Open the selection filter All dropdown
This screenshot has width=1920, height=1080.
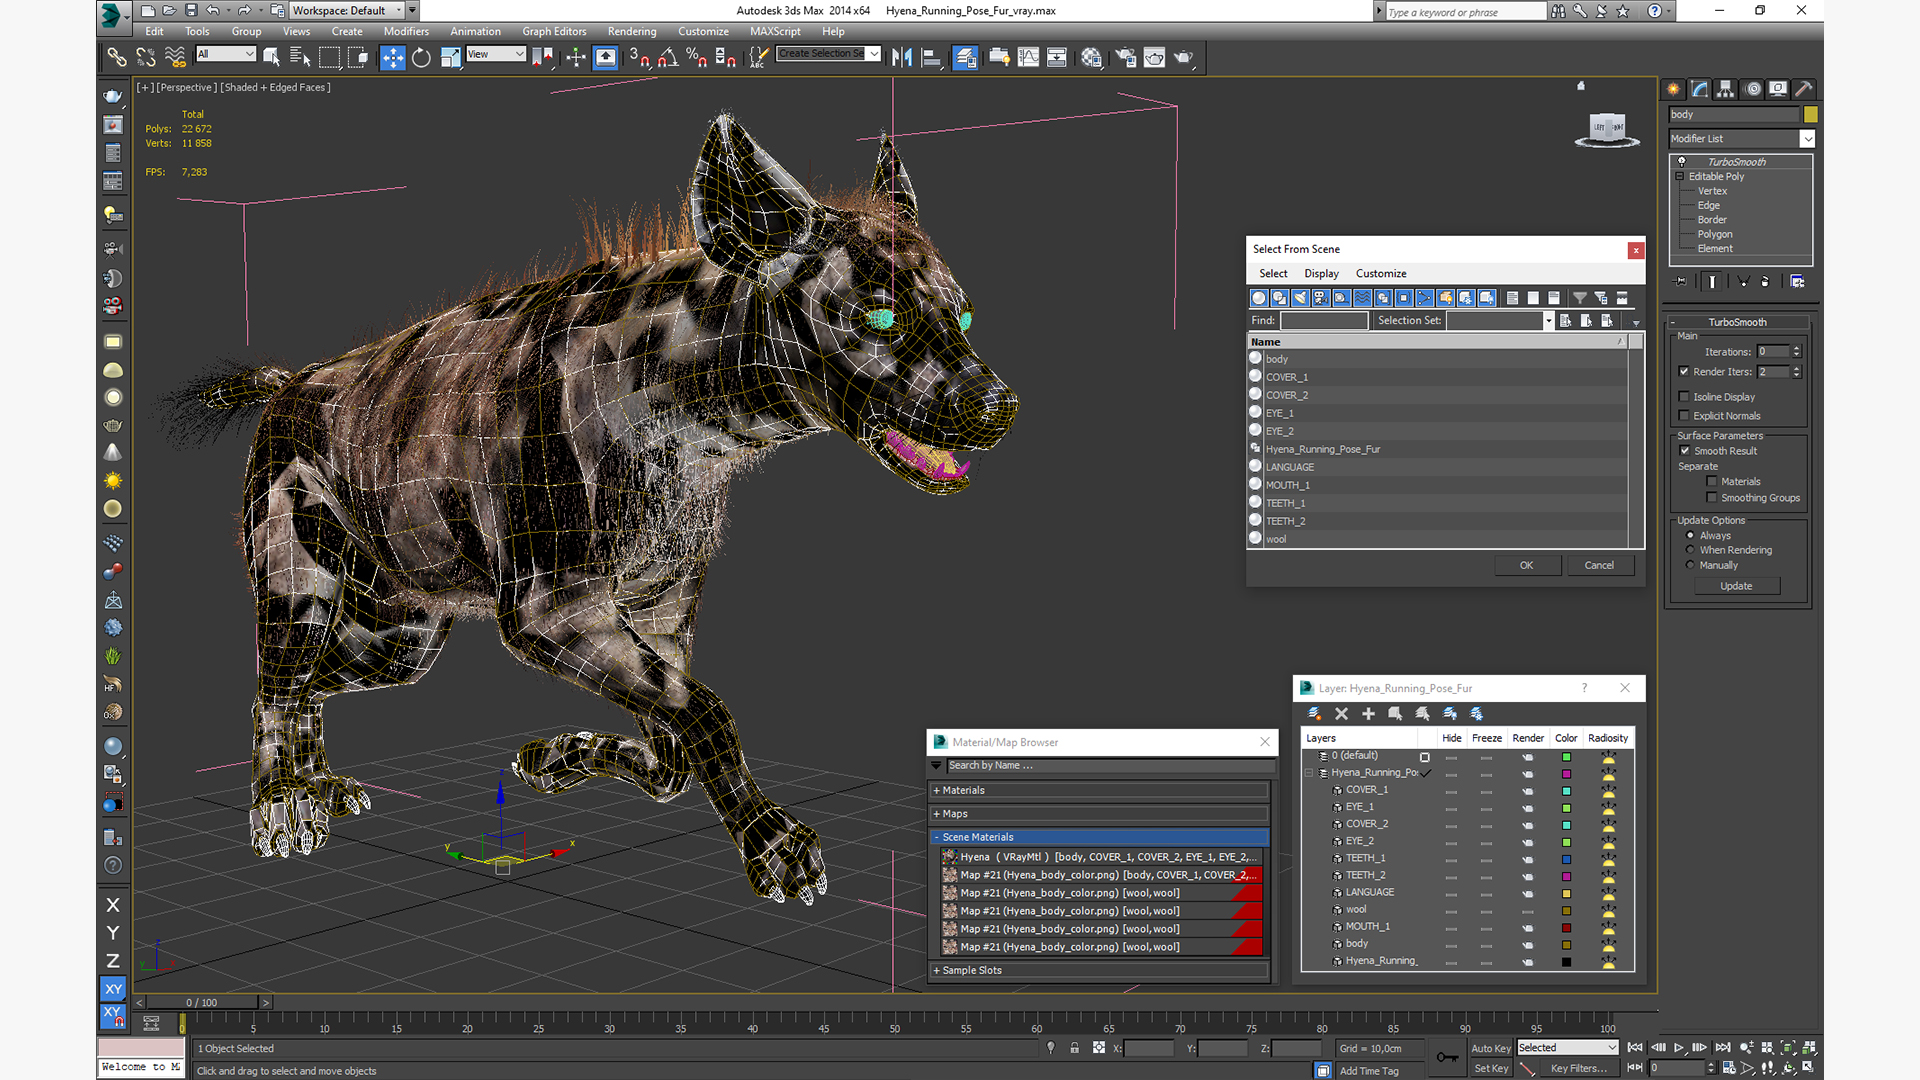[x=226, y=54]
